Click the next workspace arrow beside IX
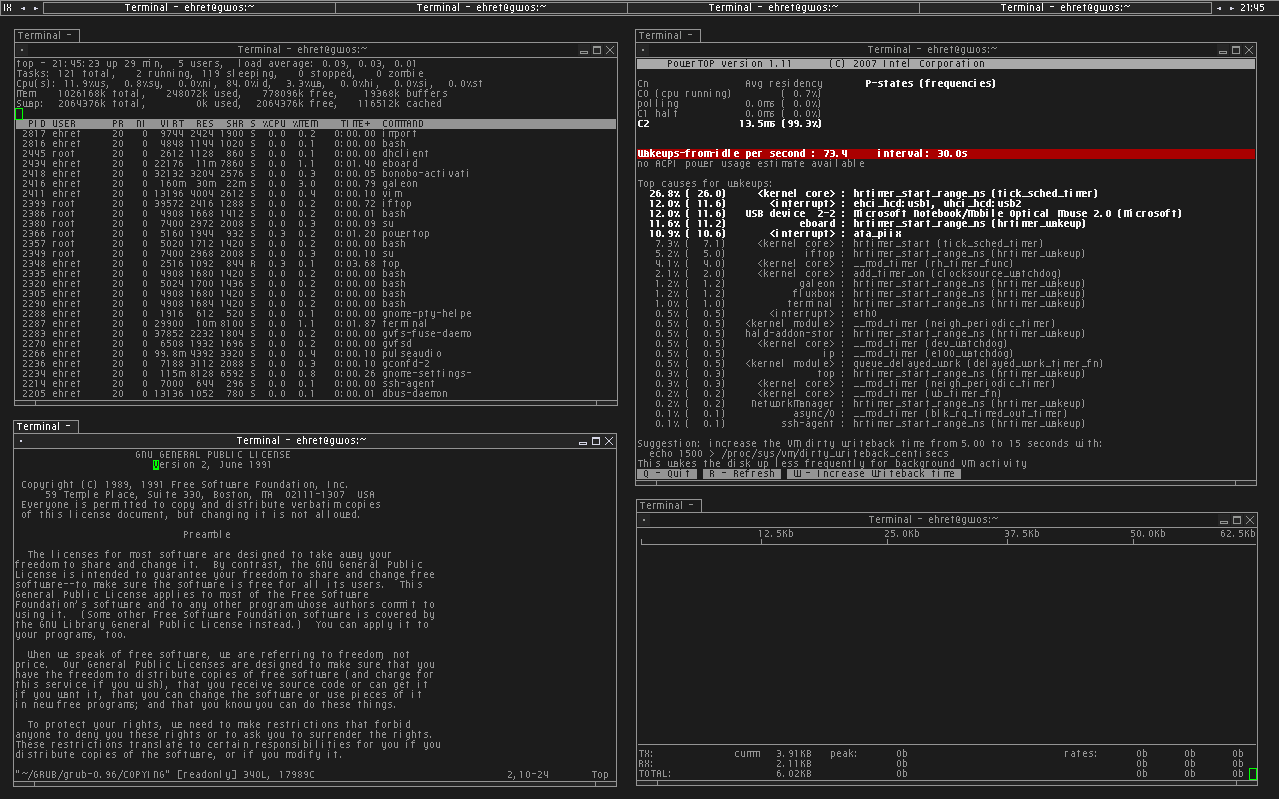The width and height of the screenshot is (1279, 799). 36,8
